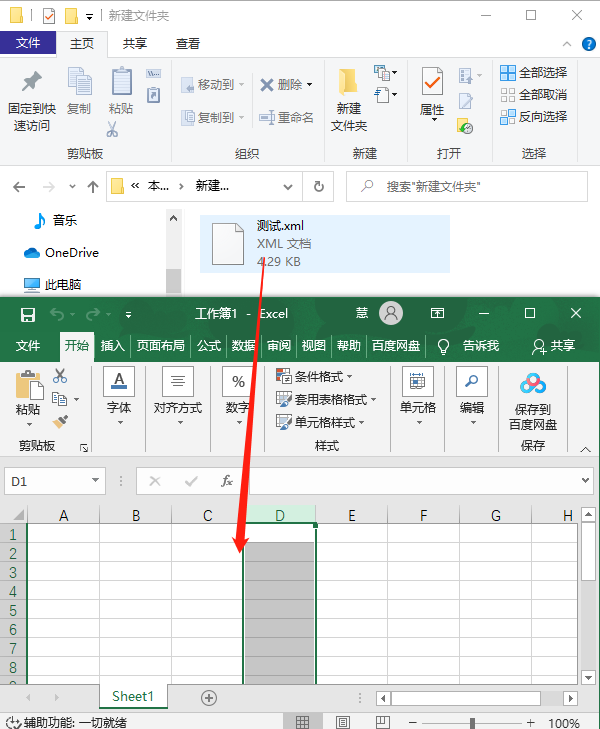The height and width of the screenshot is (729, 600).
Task: Click the Excel save icon in title bar
Action: [28, 314]
